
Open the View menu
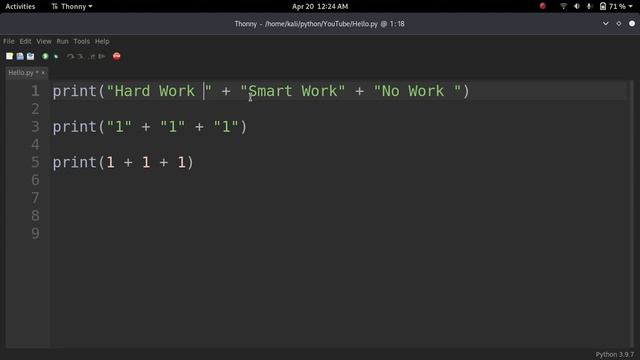click(44, 41)
